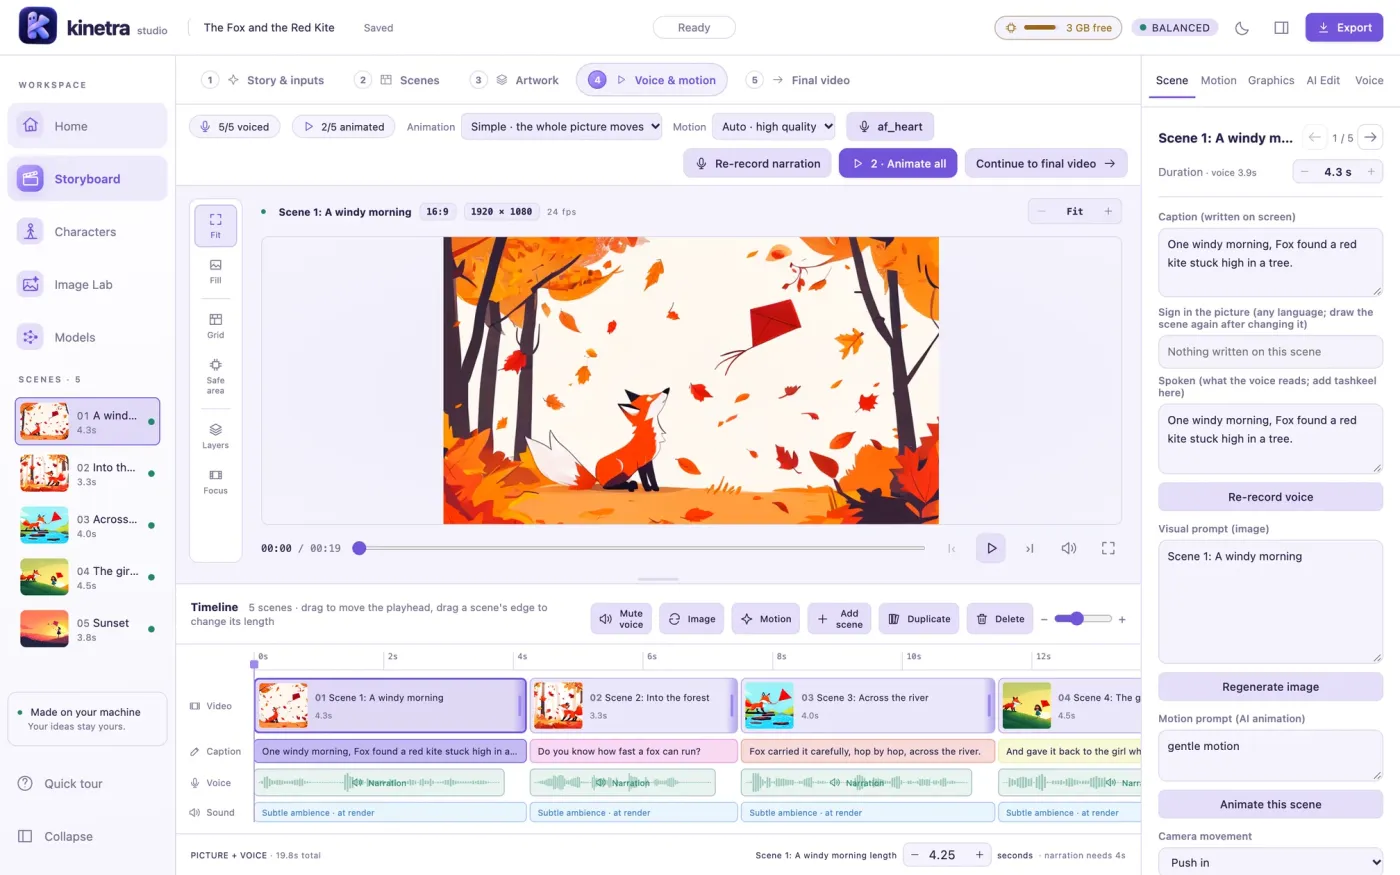
Task: Select the Fit view tool
Action: pyautogui.click(x=215, y=225)
